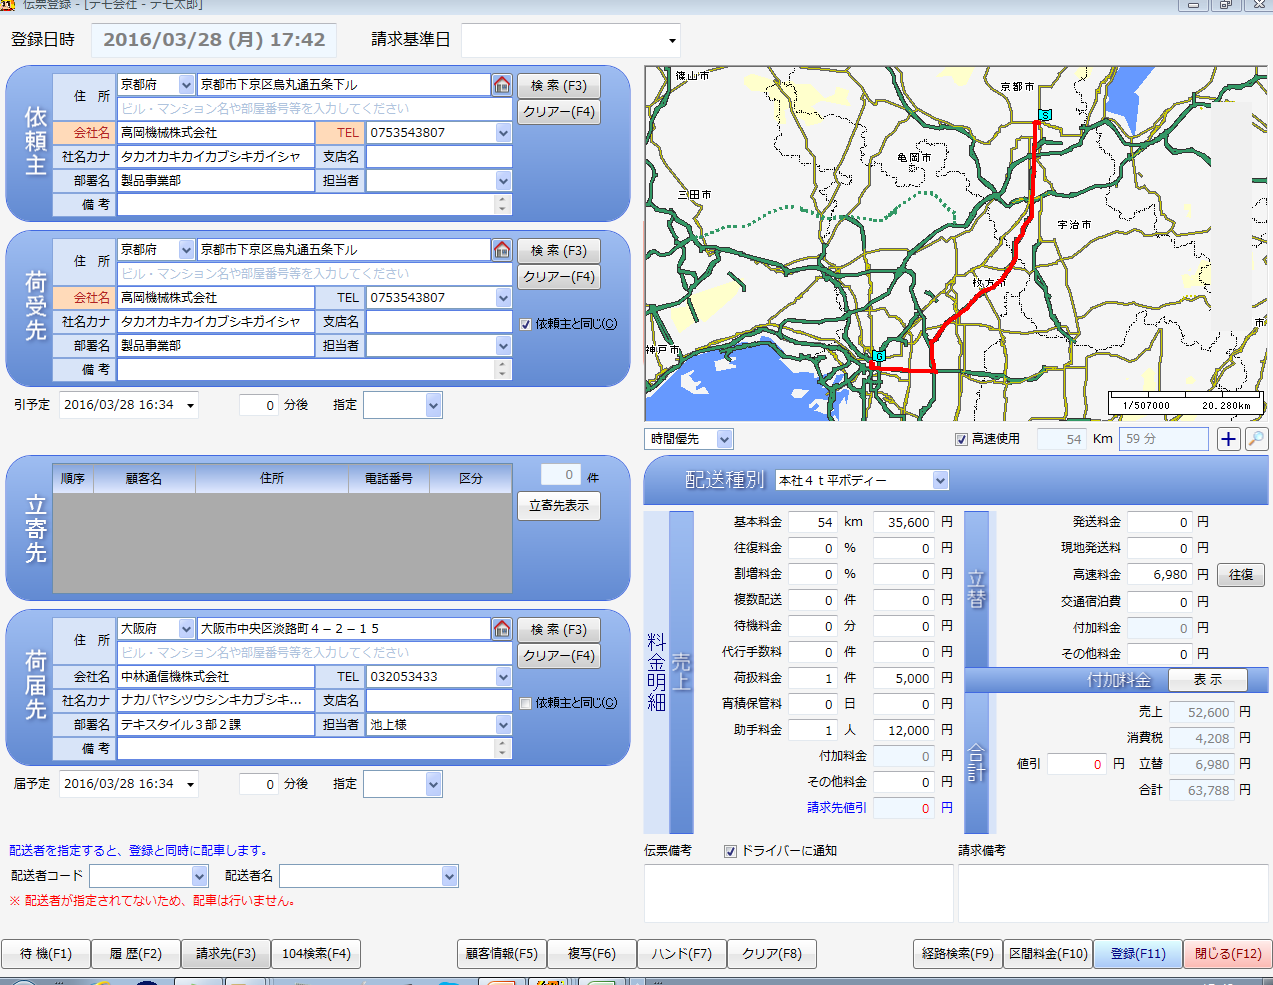Click 顧客情報(F5) button
The image size is (1273, 985).
coord(502,954)
